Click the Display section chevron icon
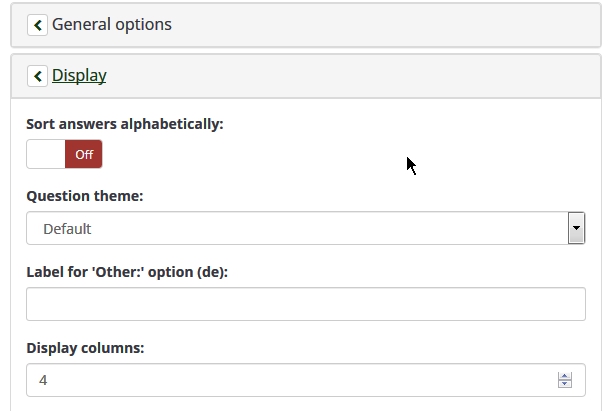Screen dimensions: 615x411 click(37, 76)
